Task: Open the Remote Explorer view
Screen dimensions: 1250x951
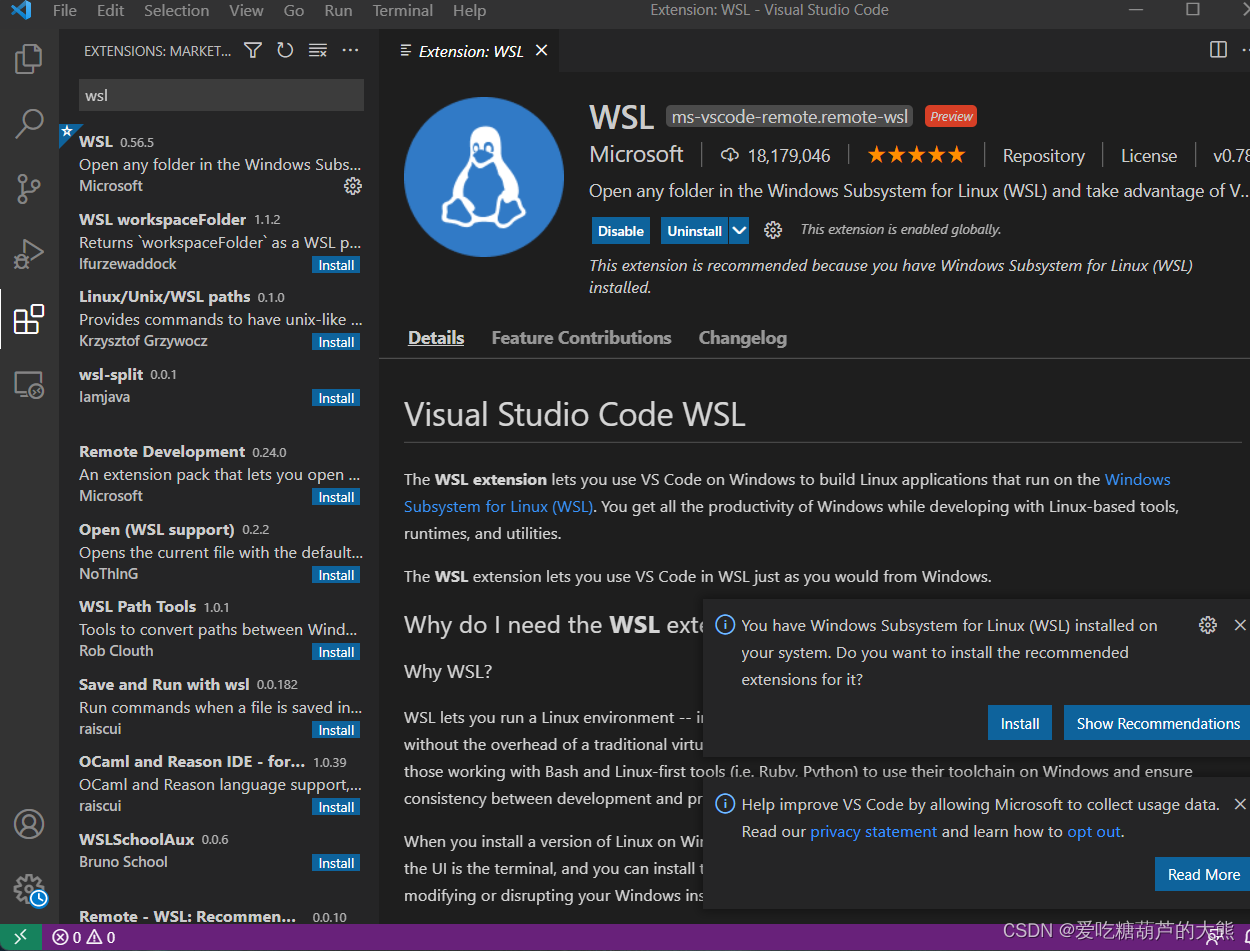Action: pos(28,384)
